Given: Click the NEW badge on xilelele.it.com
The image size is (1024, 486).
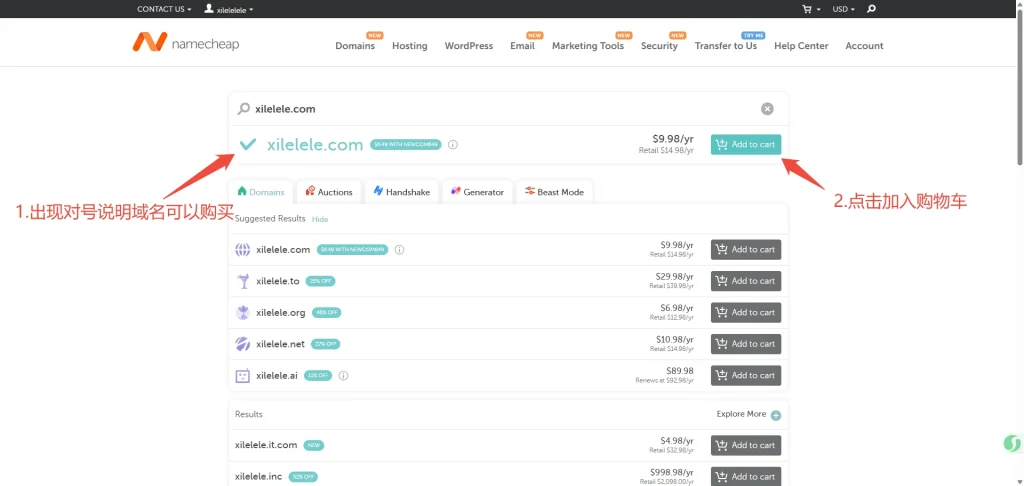Looking at the screenshot, I should (313, 446).
